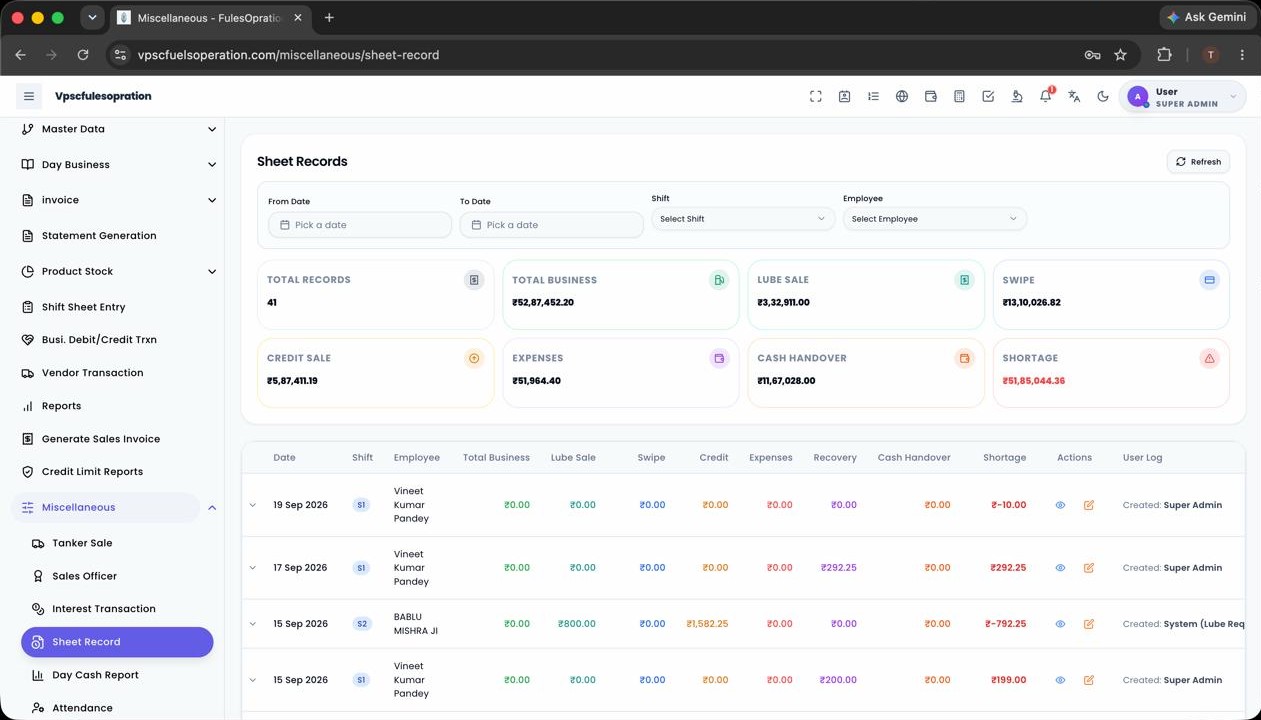
Task: Open Vendor Transaction page
Action: click(x=92, y=373)
